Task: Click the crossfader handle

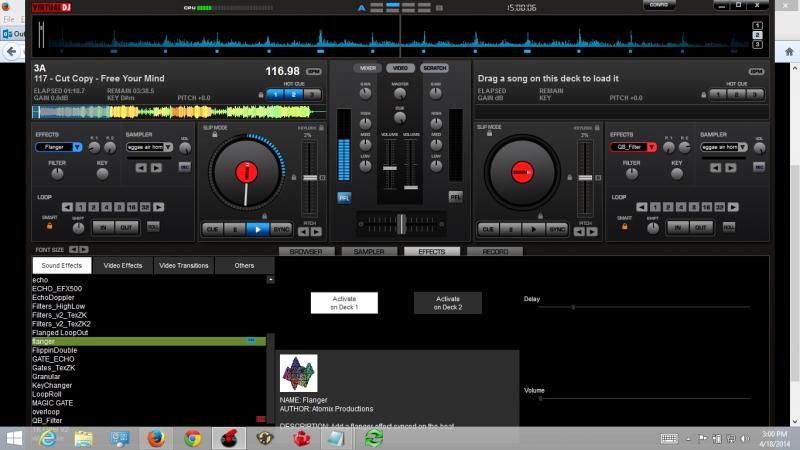Action: [402, 223]
